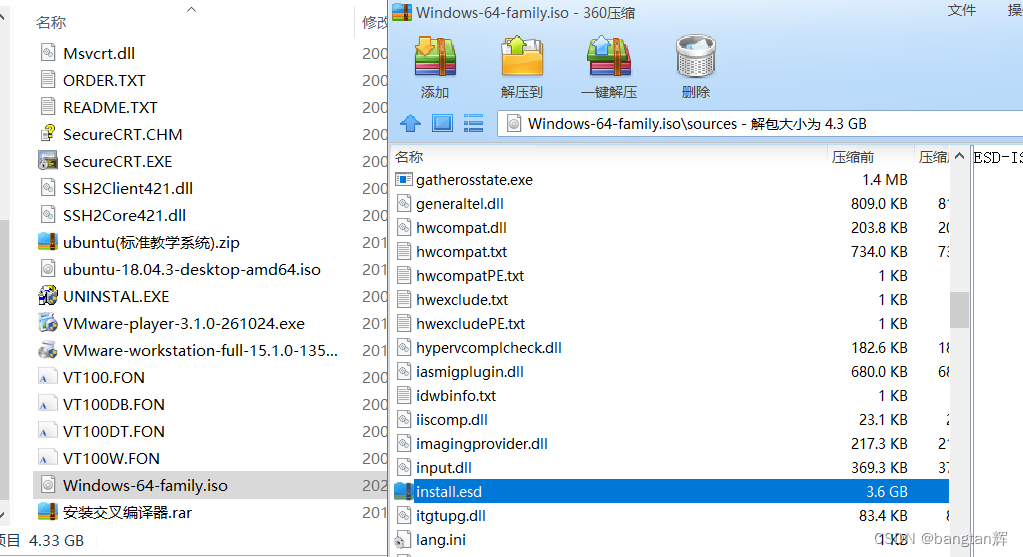Switch to the list view button
Screen dimensions: 1023x557
click(x=474, y=123)
